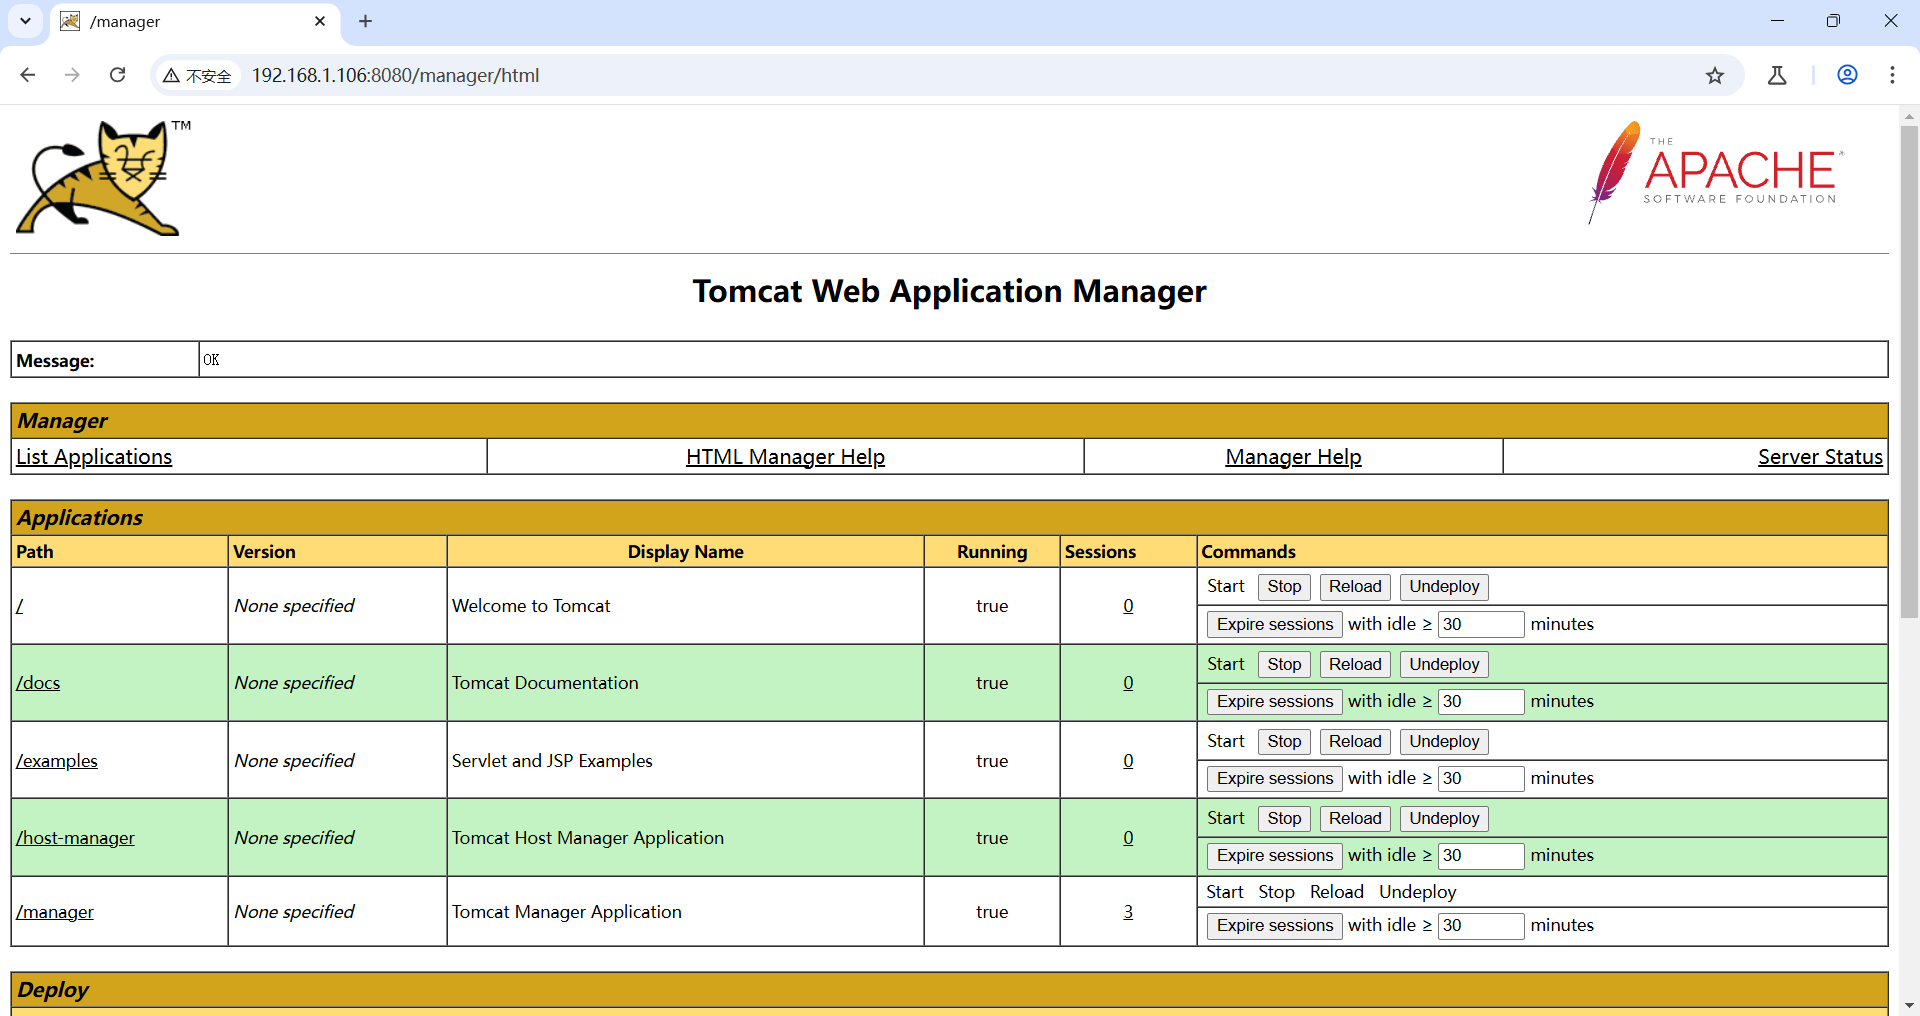Viewport: 1920px width, 1016px height.
Task: Undeploy the Tomcat Host Manager Application
Action: pos(1444,819)
